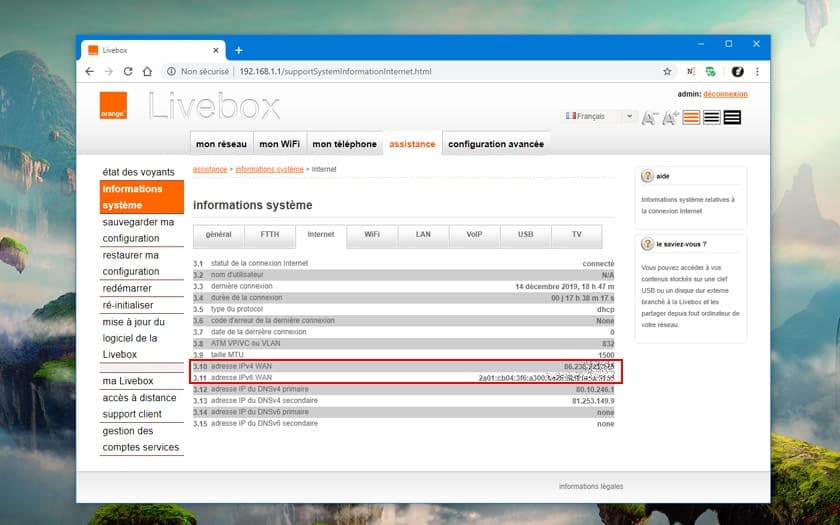Click the primary DNSv4 address 80.10.246.1
Screen dimensions: 840x525
(x=595, y=389)
